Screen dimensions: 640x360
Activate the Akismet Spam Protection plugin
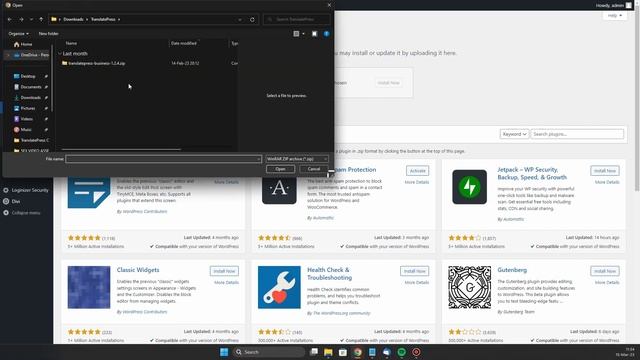coord(417,171)
